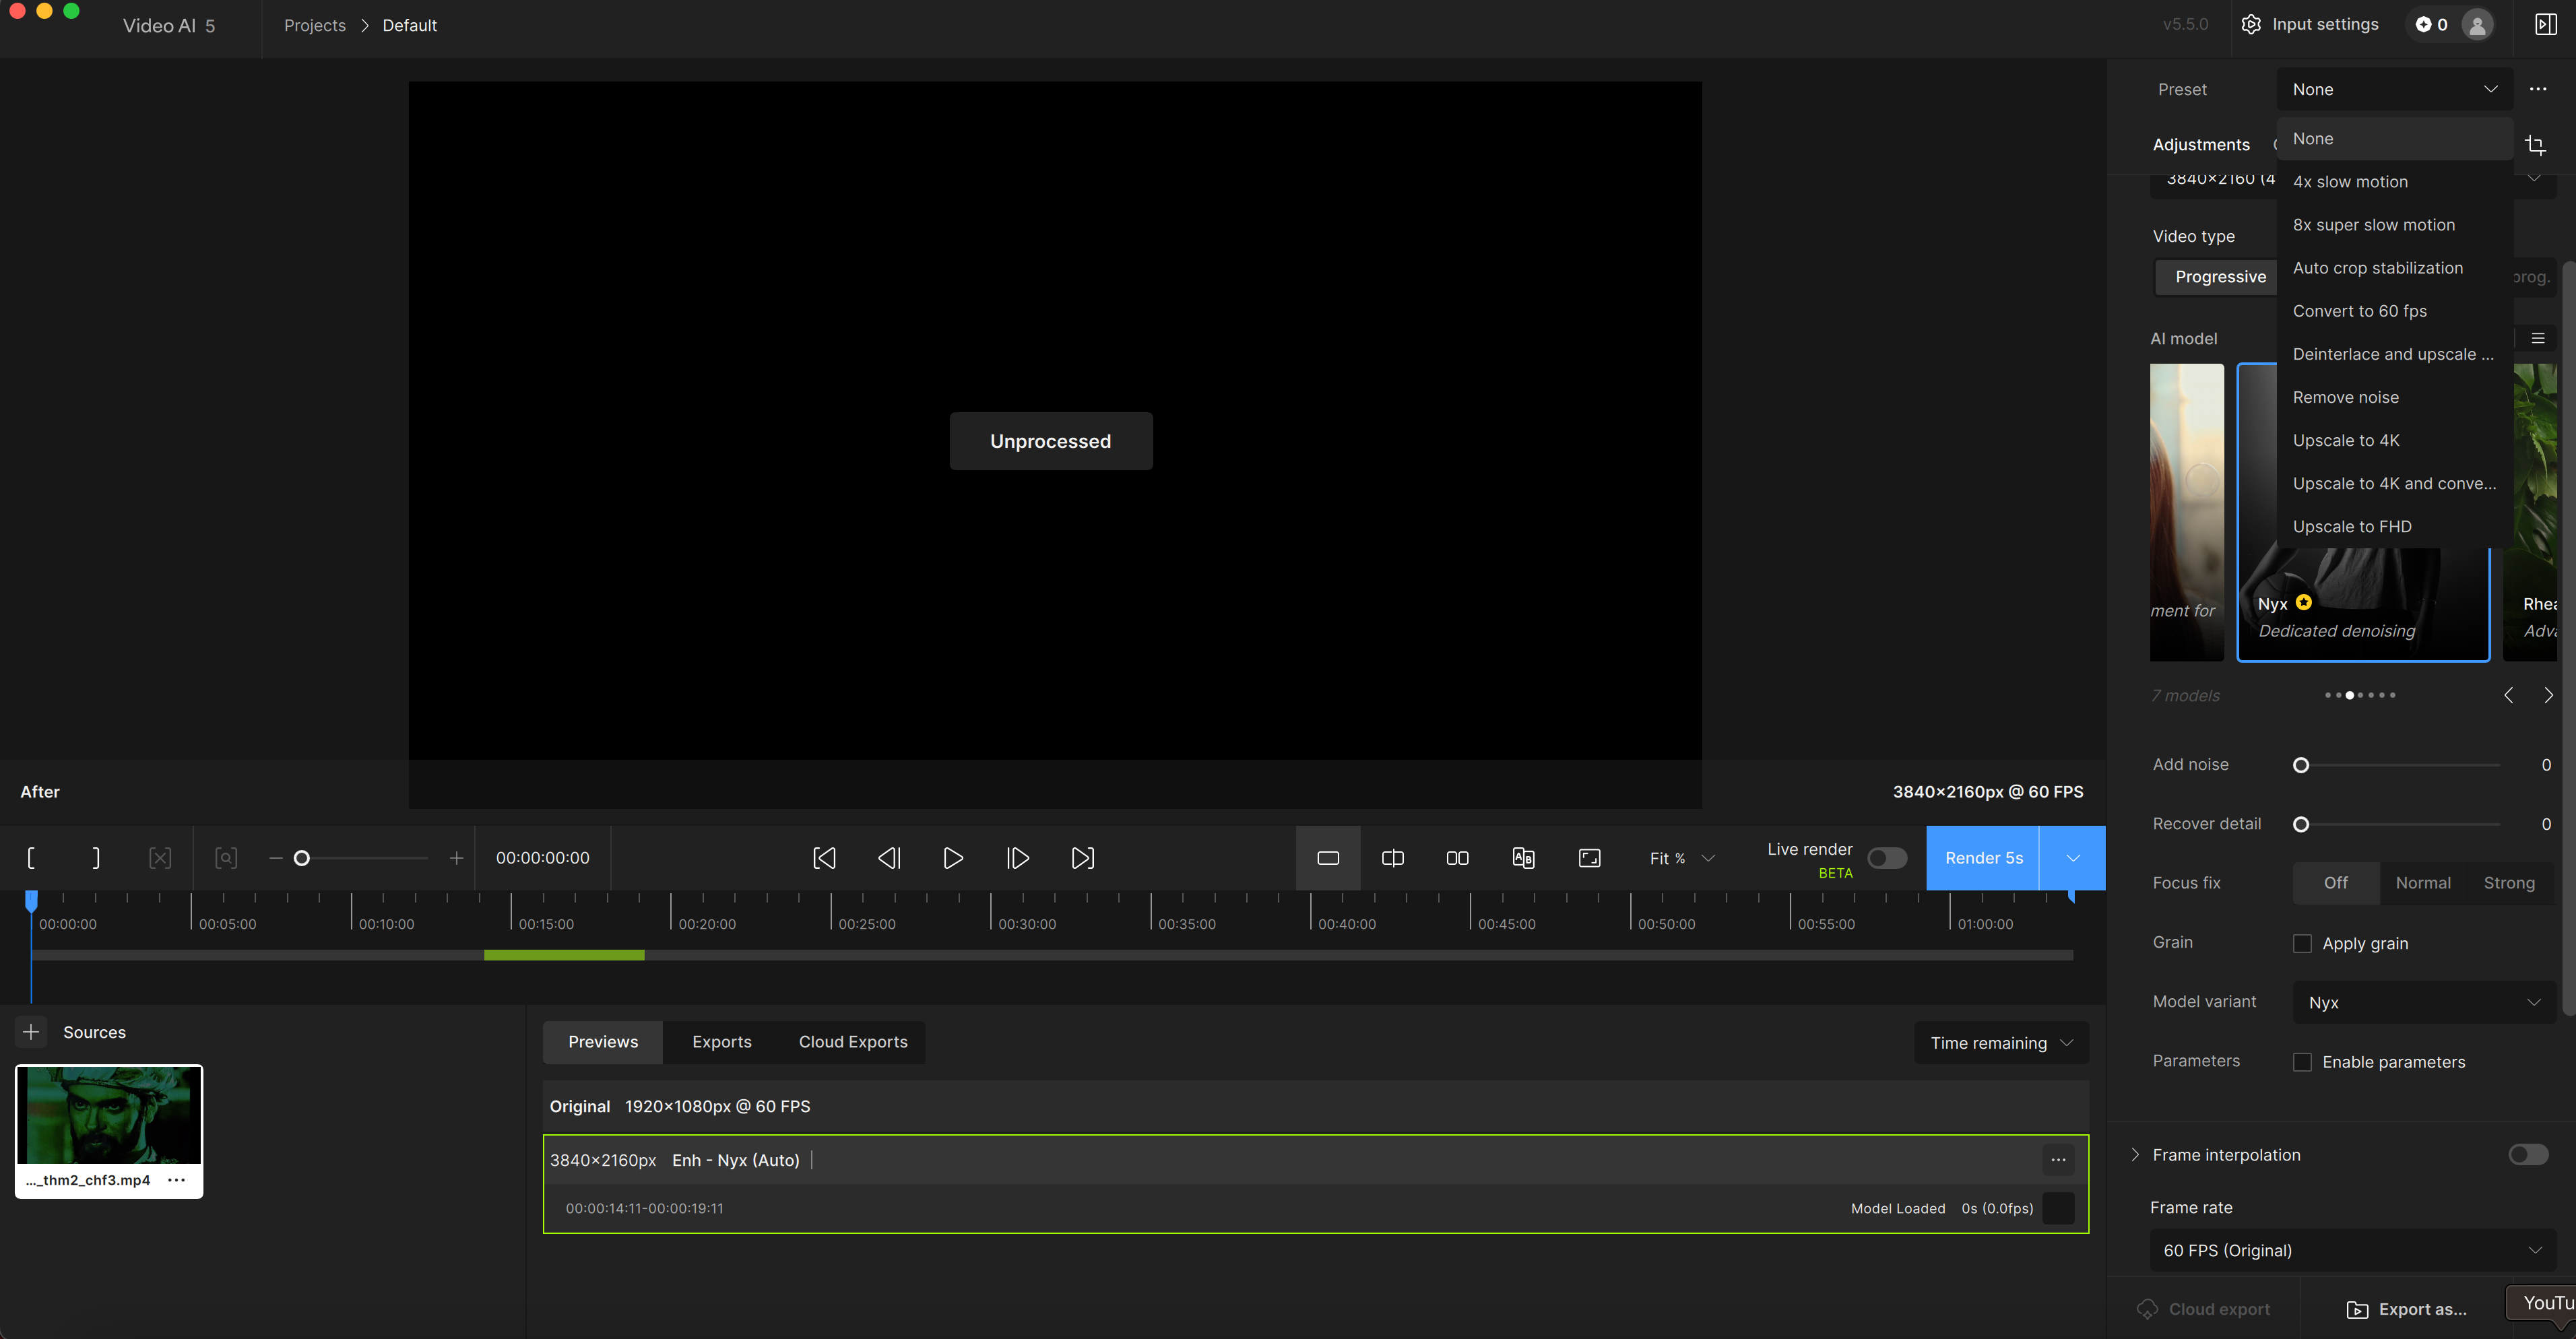Toggle Live render switch
The image size is (2576, 1339).
tap(1887, 858)
